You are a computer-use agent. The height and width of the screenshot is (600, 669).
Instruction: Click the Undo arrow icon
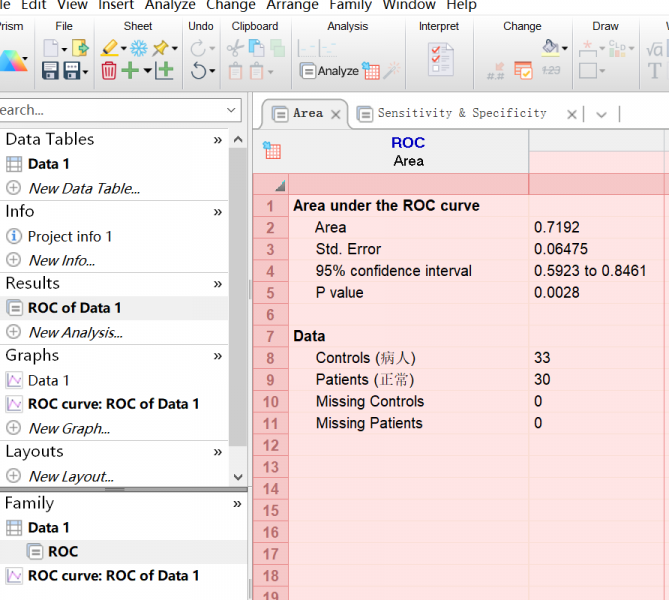(x=198, y=70)
